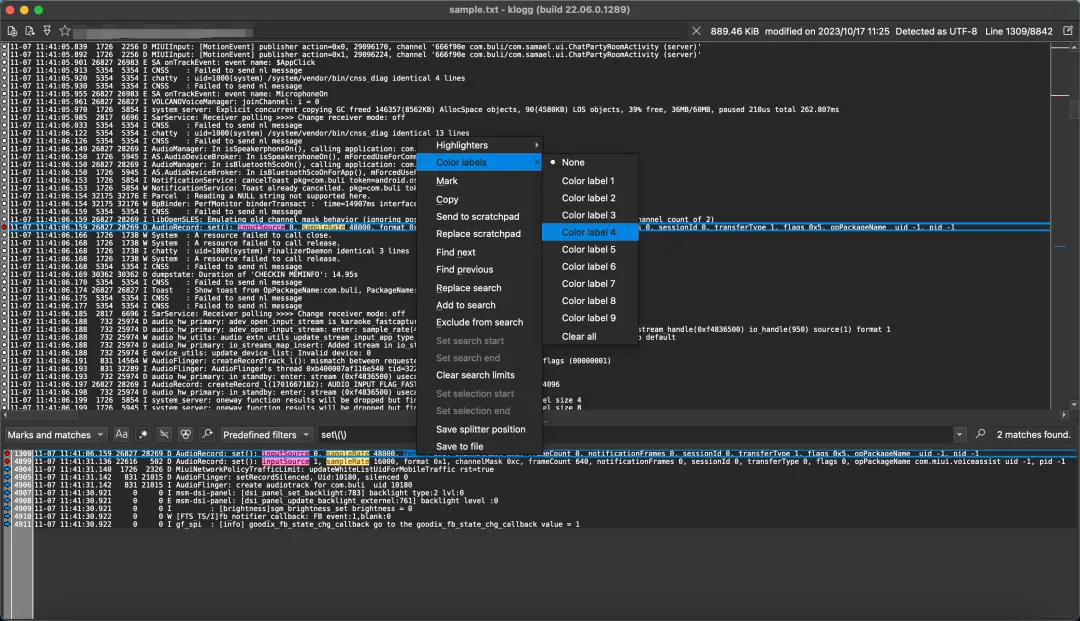Open the scratchpad icon at top right
This screenshot has height=621, width=1080.
click(1067, 31)
